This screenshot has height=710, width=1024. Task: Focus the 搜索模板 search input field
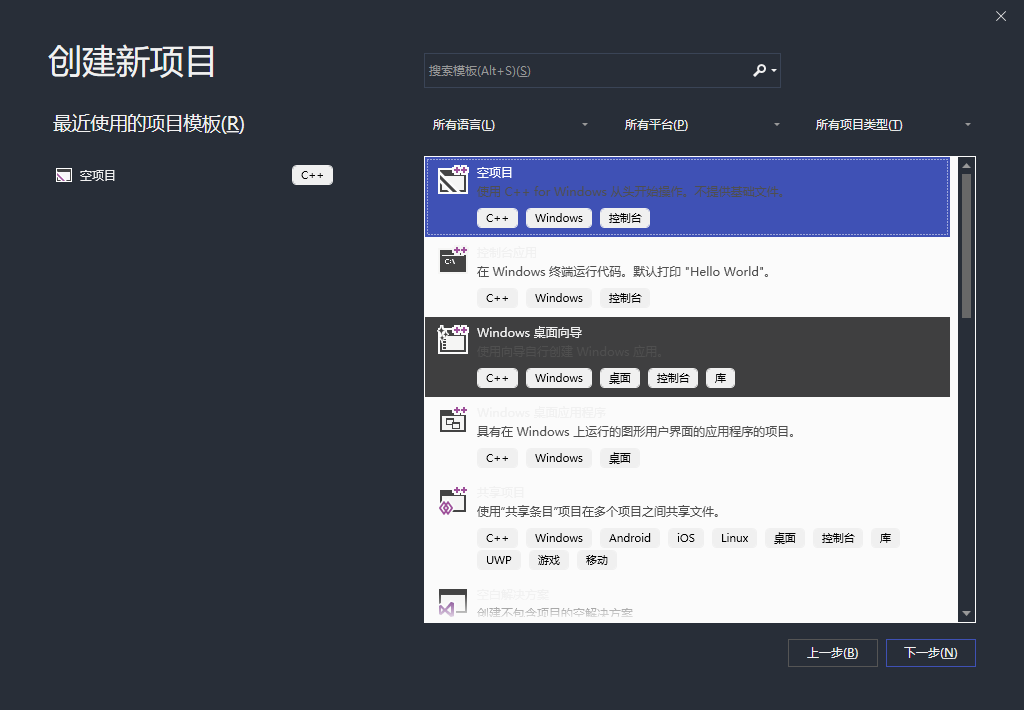585,71
